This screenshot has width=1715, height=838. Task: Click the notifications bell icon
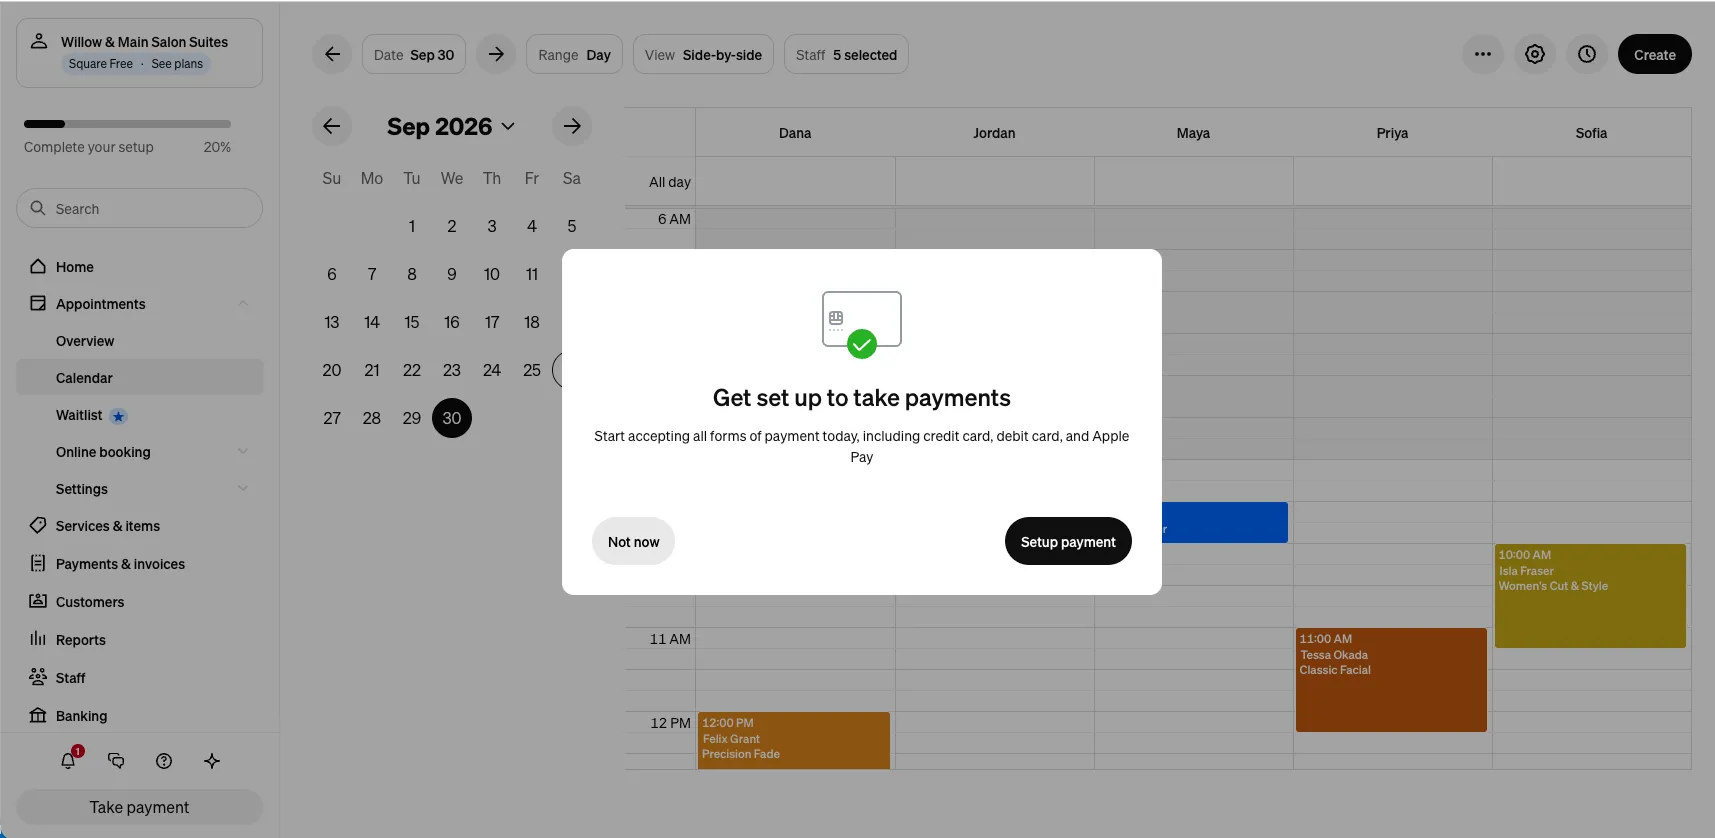pos(68,760)
